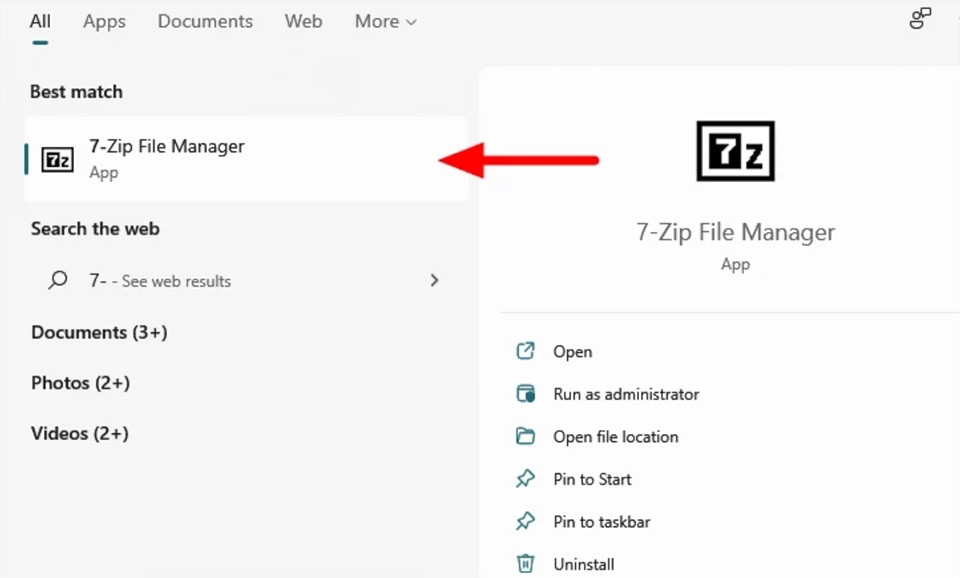This screenshot has width=960, height=578.
Task: Select the Documents tab
Action: click(x=205, y=20)
